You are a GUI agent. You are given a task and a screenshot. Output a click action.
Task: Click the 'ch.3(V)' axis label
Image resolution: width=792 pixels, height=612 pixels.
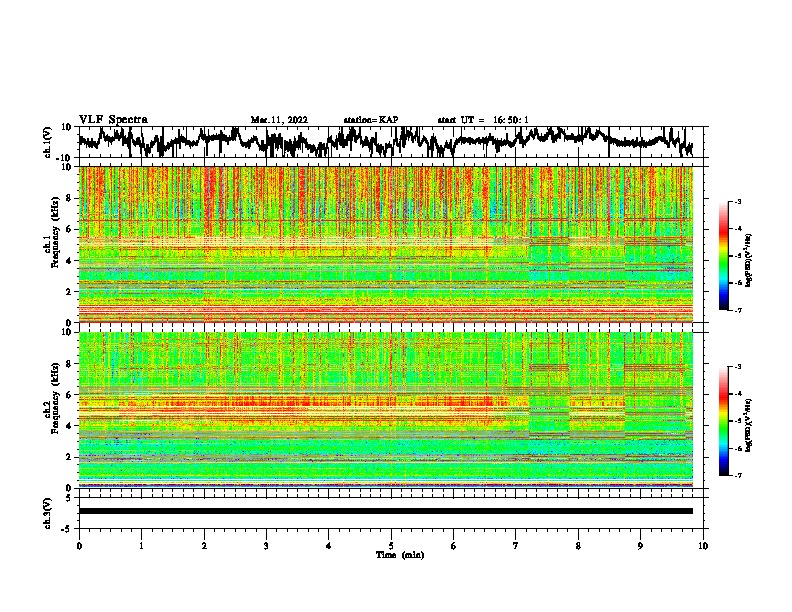click(x=48, y=513)
